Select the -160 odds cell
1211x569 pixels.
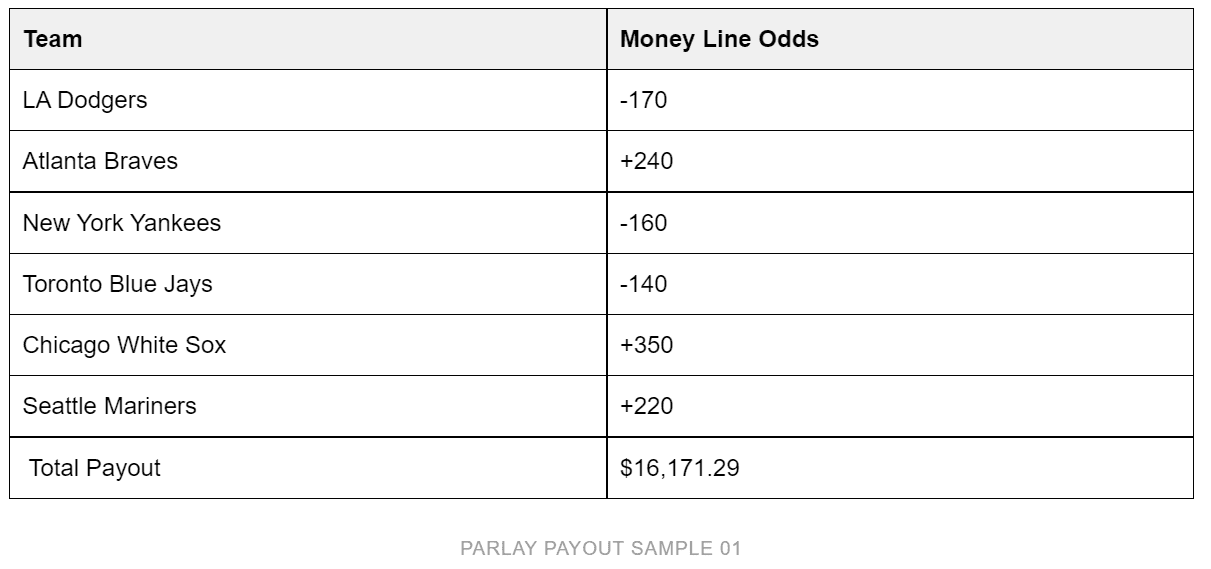pos(900,222)
